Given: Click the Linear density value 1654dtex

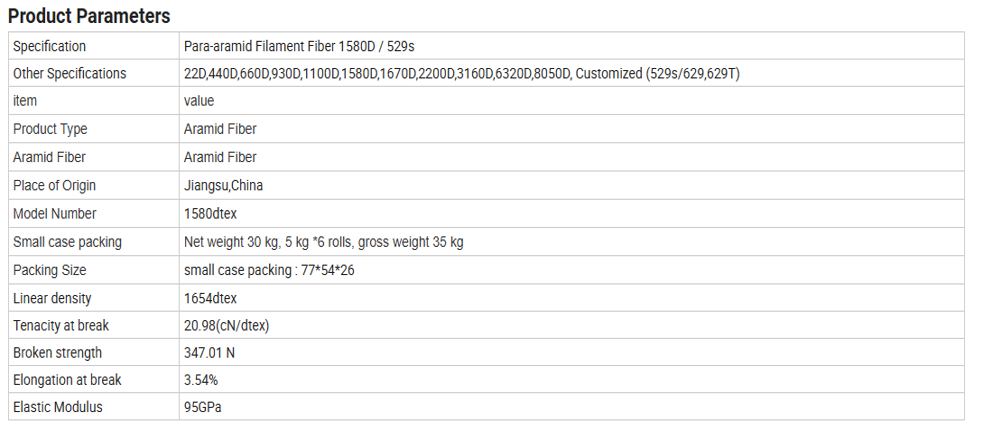Looking at the screenshot, I should click(x=210, y=298).
